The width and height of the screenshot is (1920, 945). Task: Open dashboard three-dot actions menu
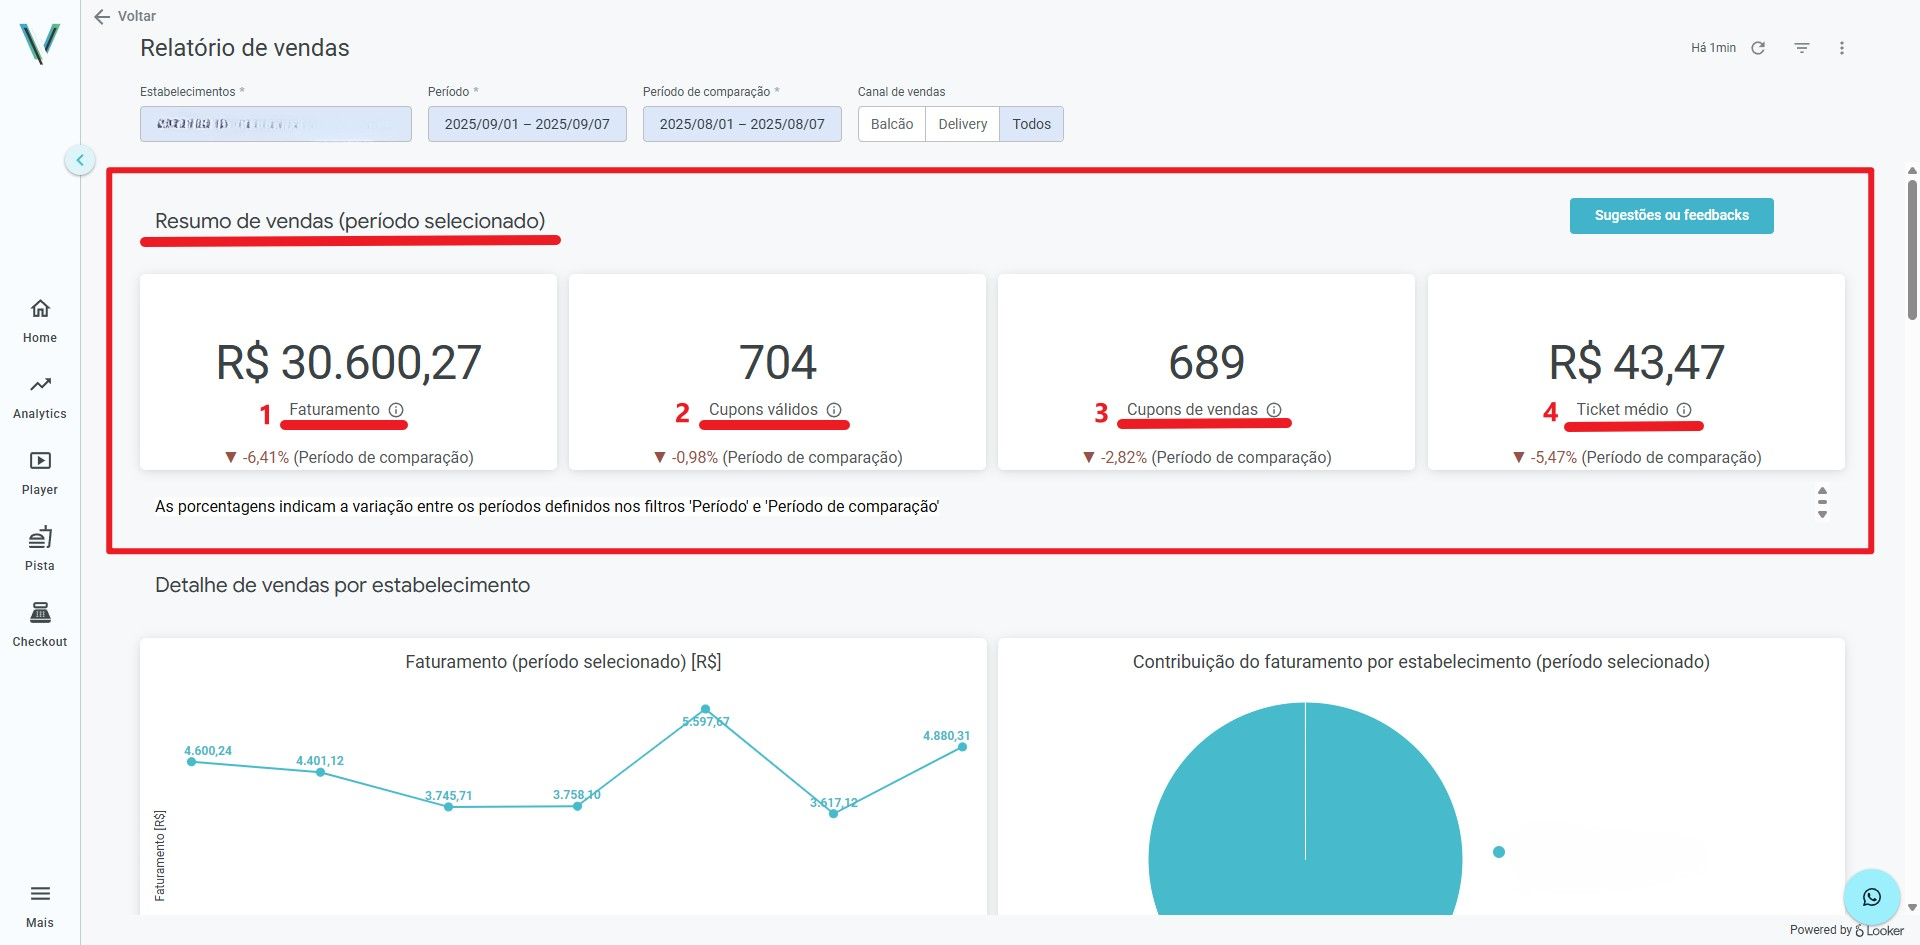pos(1842,48)
